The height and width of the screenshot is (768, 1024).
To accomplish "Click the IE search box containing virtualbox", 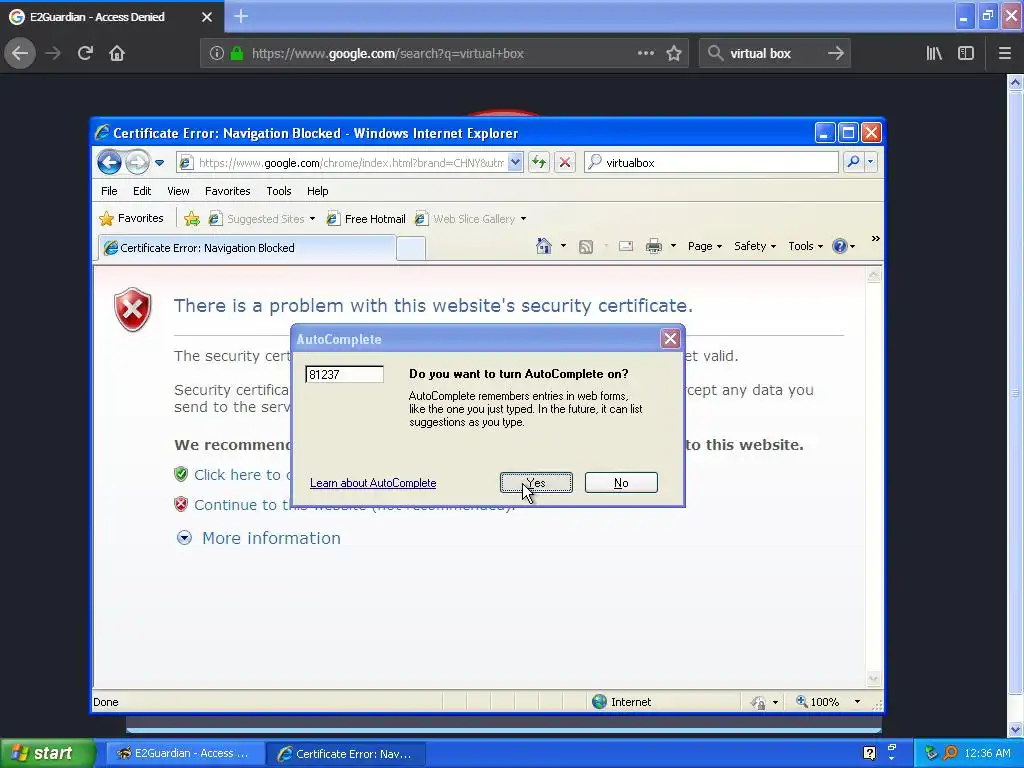I will click(x=712, y=163).
